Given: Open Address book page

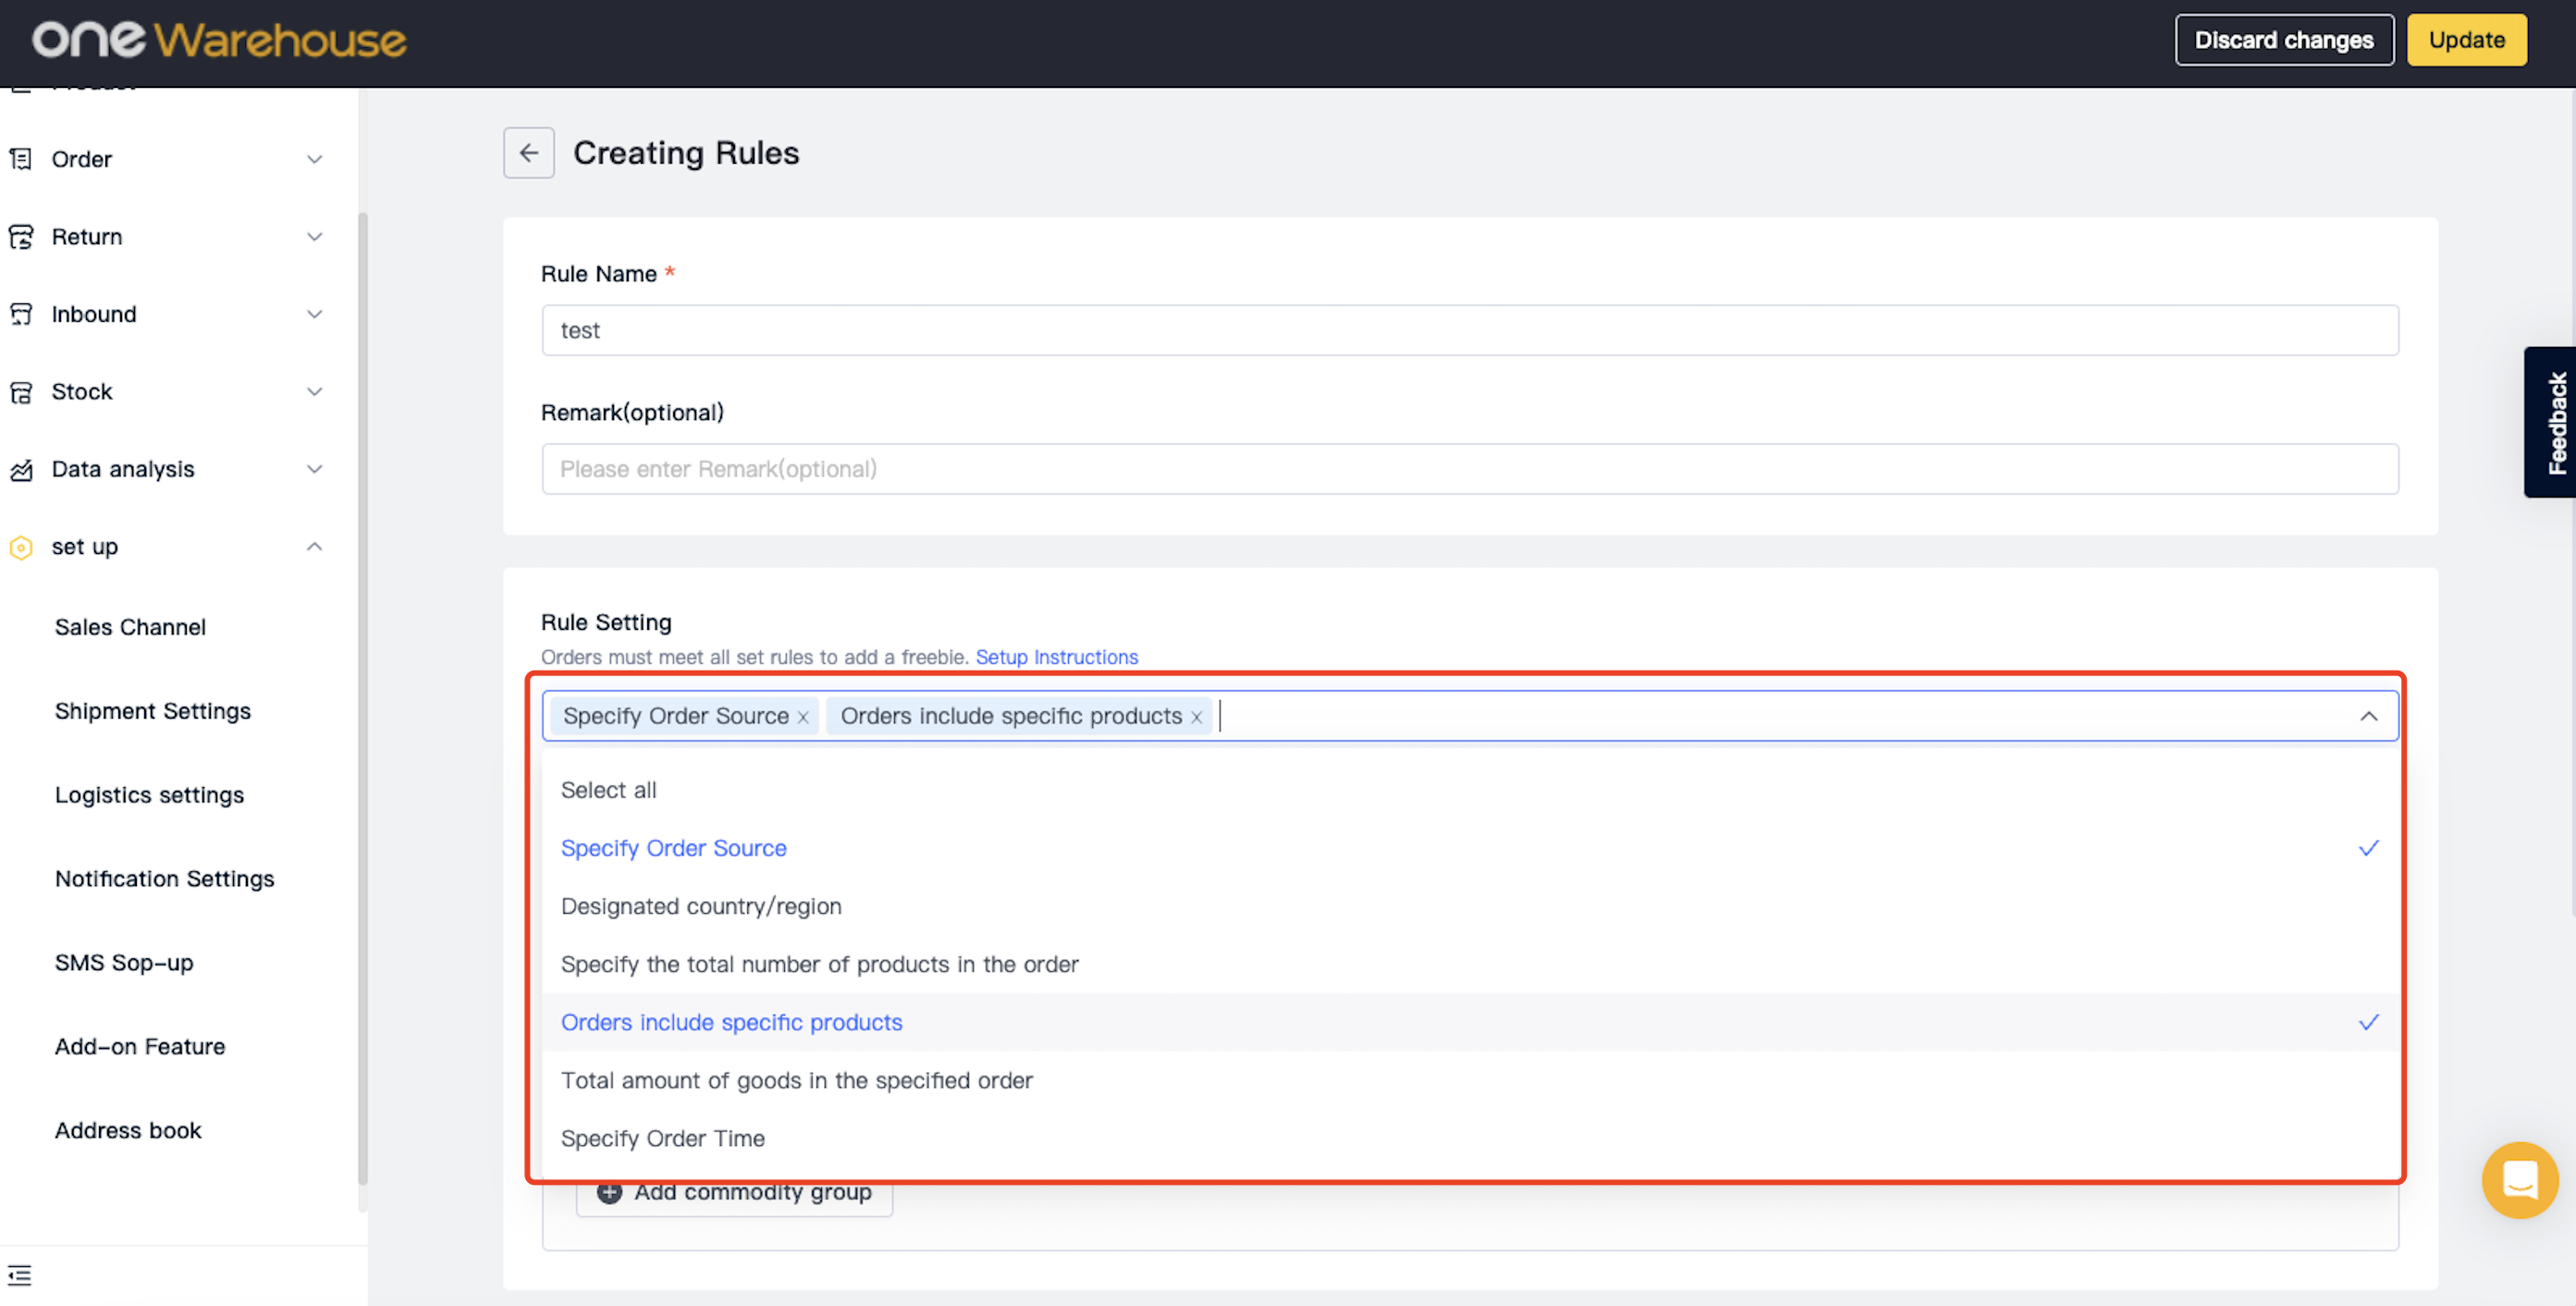Looking at the screenshot, I should click(128, 1131).
